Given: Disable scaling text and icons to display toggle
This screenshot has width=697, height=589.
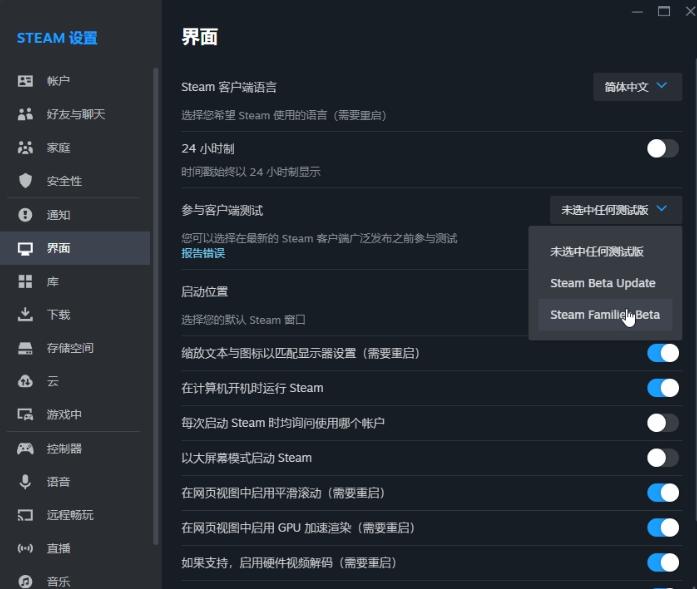Looking at the screenshot, I should coord(662,353).
